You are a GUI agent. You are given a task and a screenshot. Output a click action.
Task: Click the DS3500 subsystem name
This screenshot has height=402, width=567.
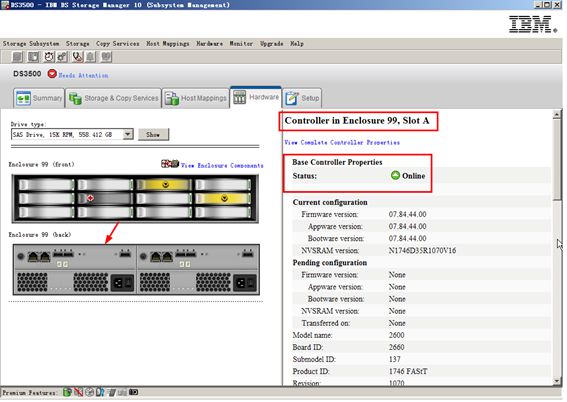[x=27, y=74]
